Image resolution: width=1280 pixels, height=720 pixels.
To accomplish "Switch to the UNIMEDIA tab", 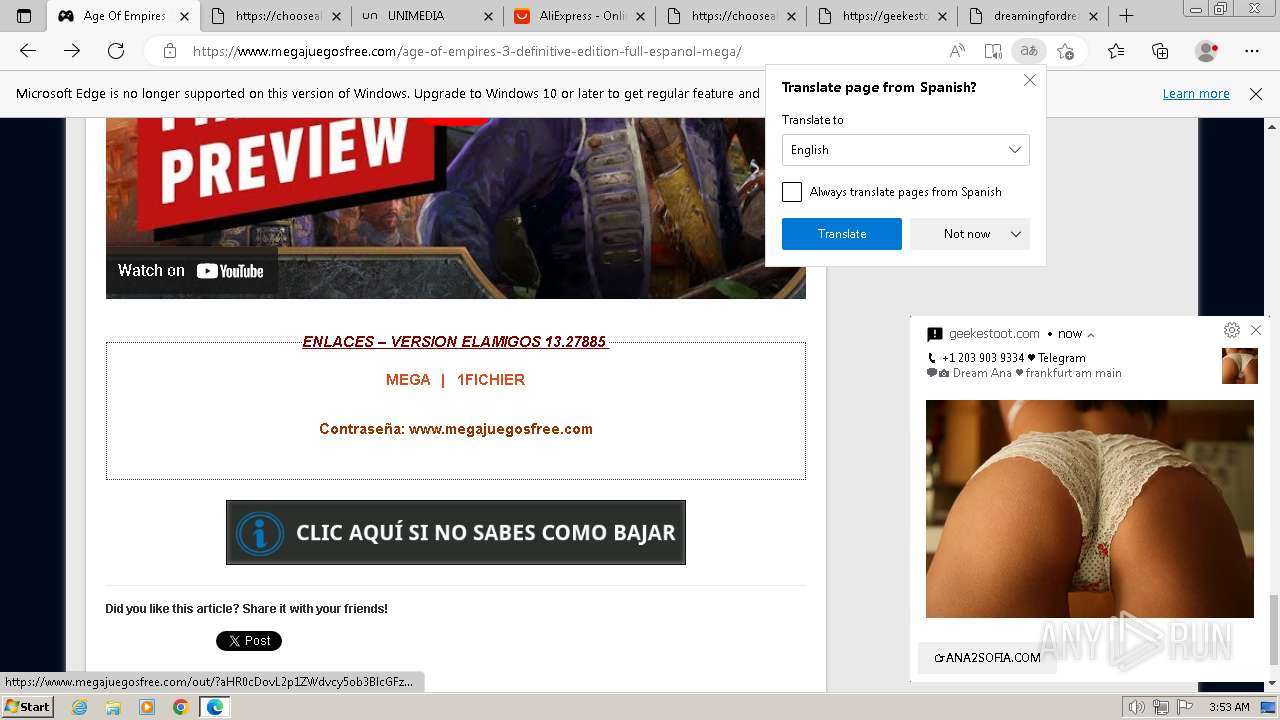I will pyautogui.click(x=427, y=16).
